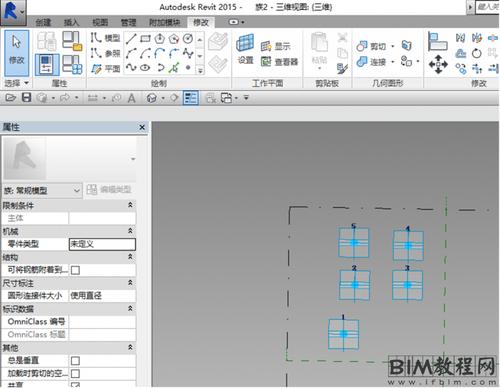Switch to the 附加模块 ribbon tab
Image resolution: width=500 pixels, height=388 pixels.
coord(164,22)
